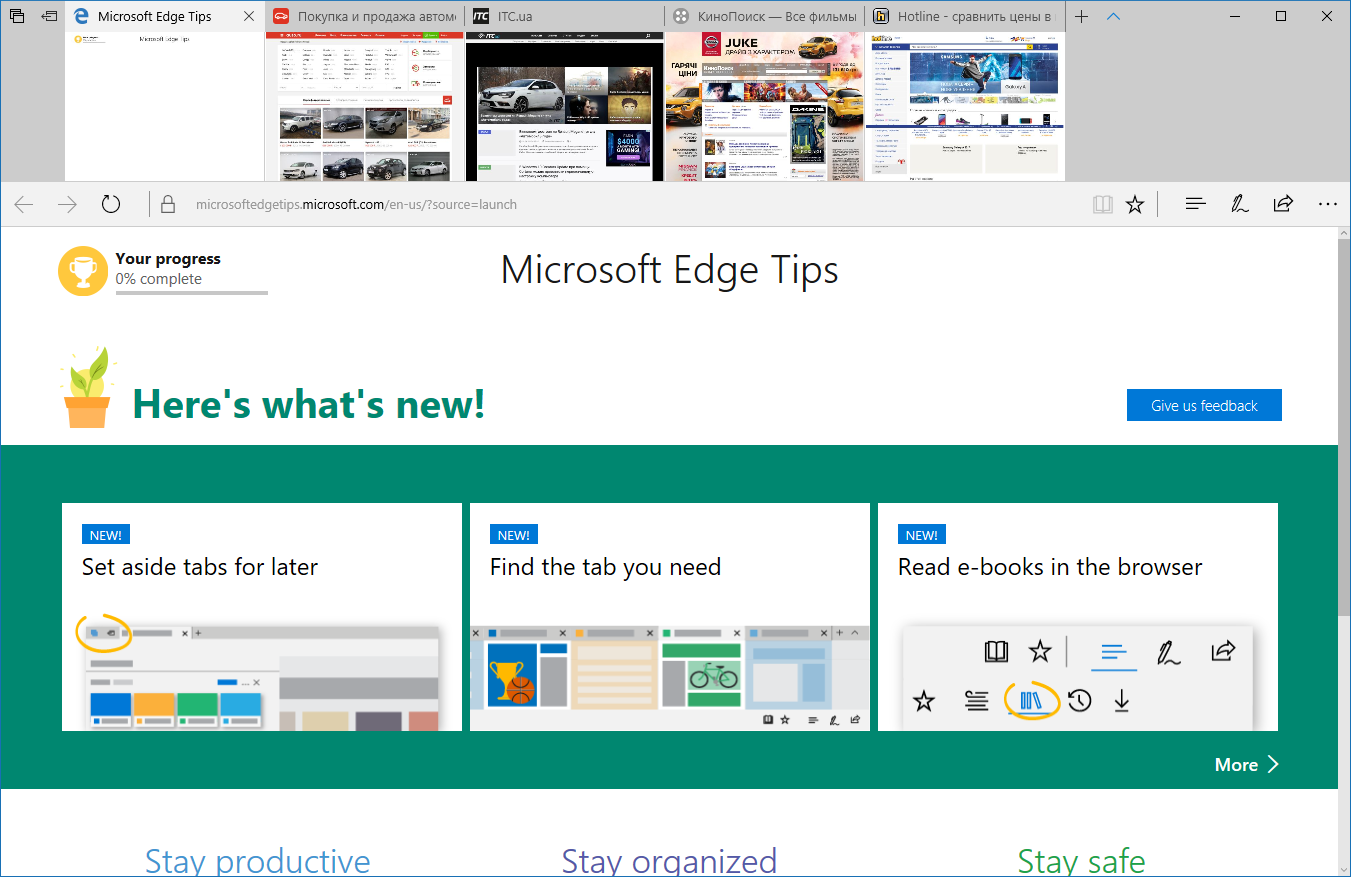The width and height of the screenshot is (1351, 877).
Task: Open the tabs you've set aside icon
Action: 16,17
